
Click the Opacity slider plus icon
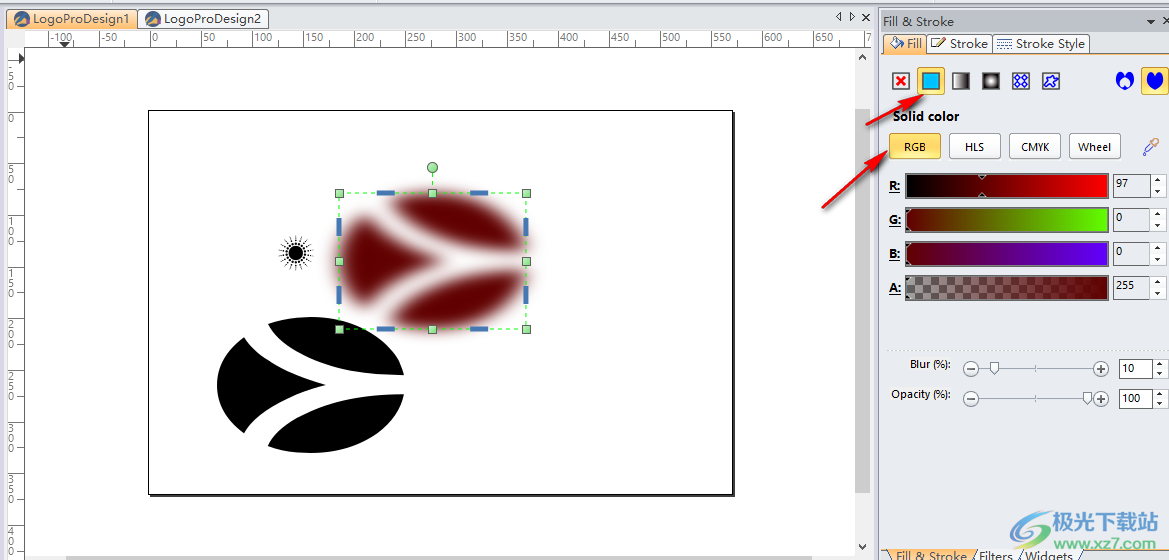pos(1100,399)
